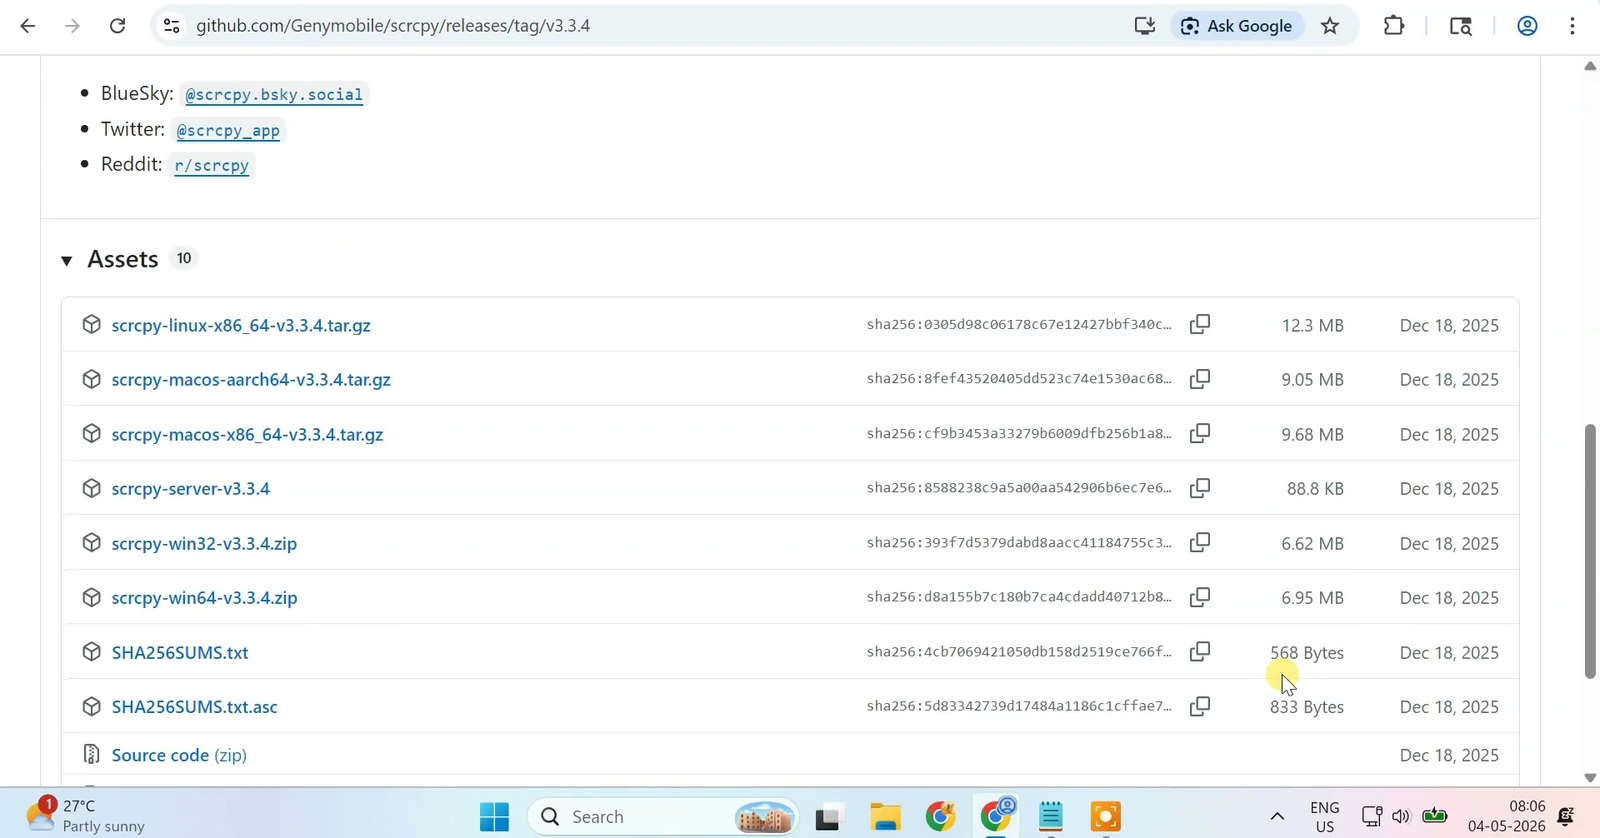1600x838 pixels.
Task: Open @scrcpy.bsky.social BlueSky link
Action: click(x=274, y=94)
